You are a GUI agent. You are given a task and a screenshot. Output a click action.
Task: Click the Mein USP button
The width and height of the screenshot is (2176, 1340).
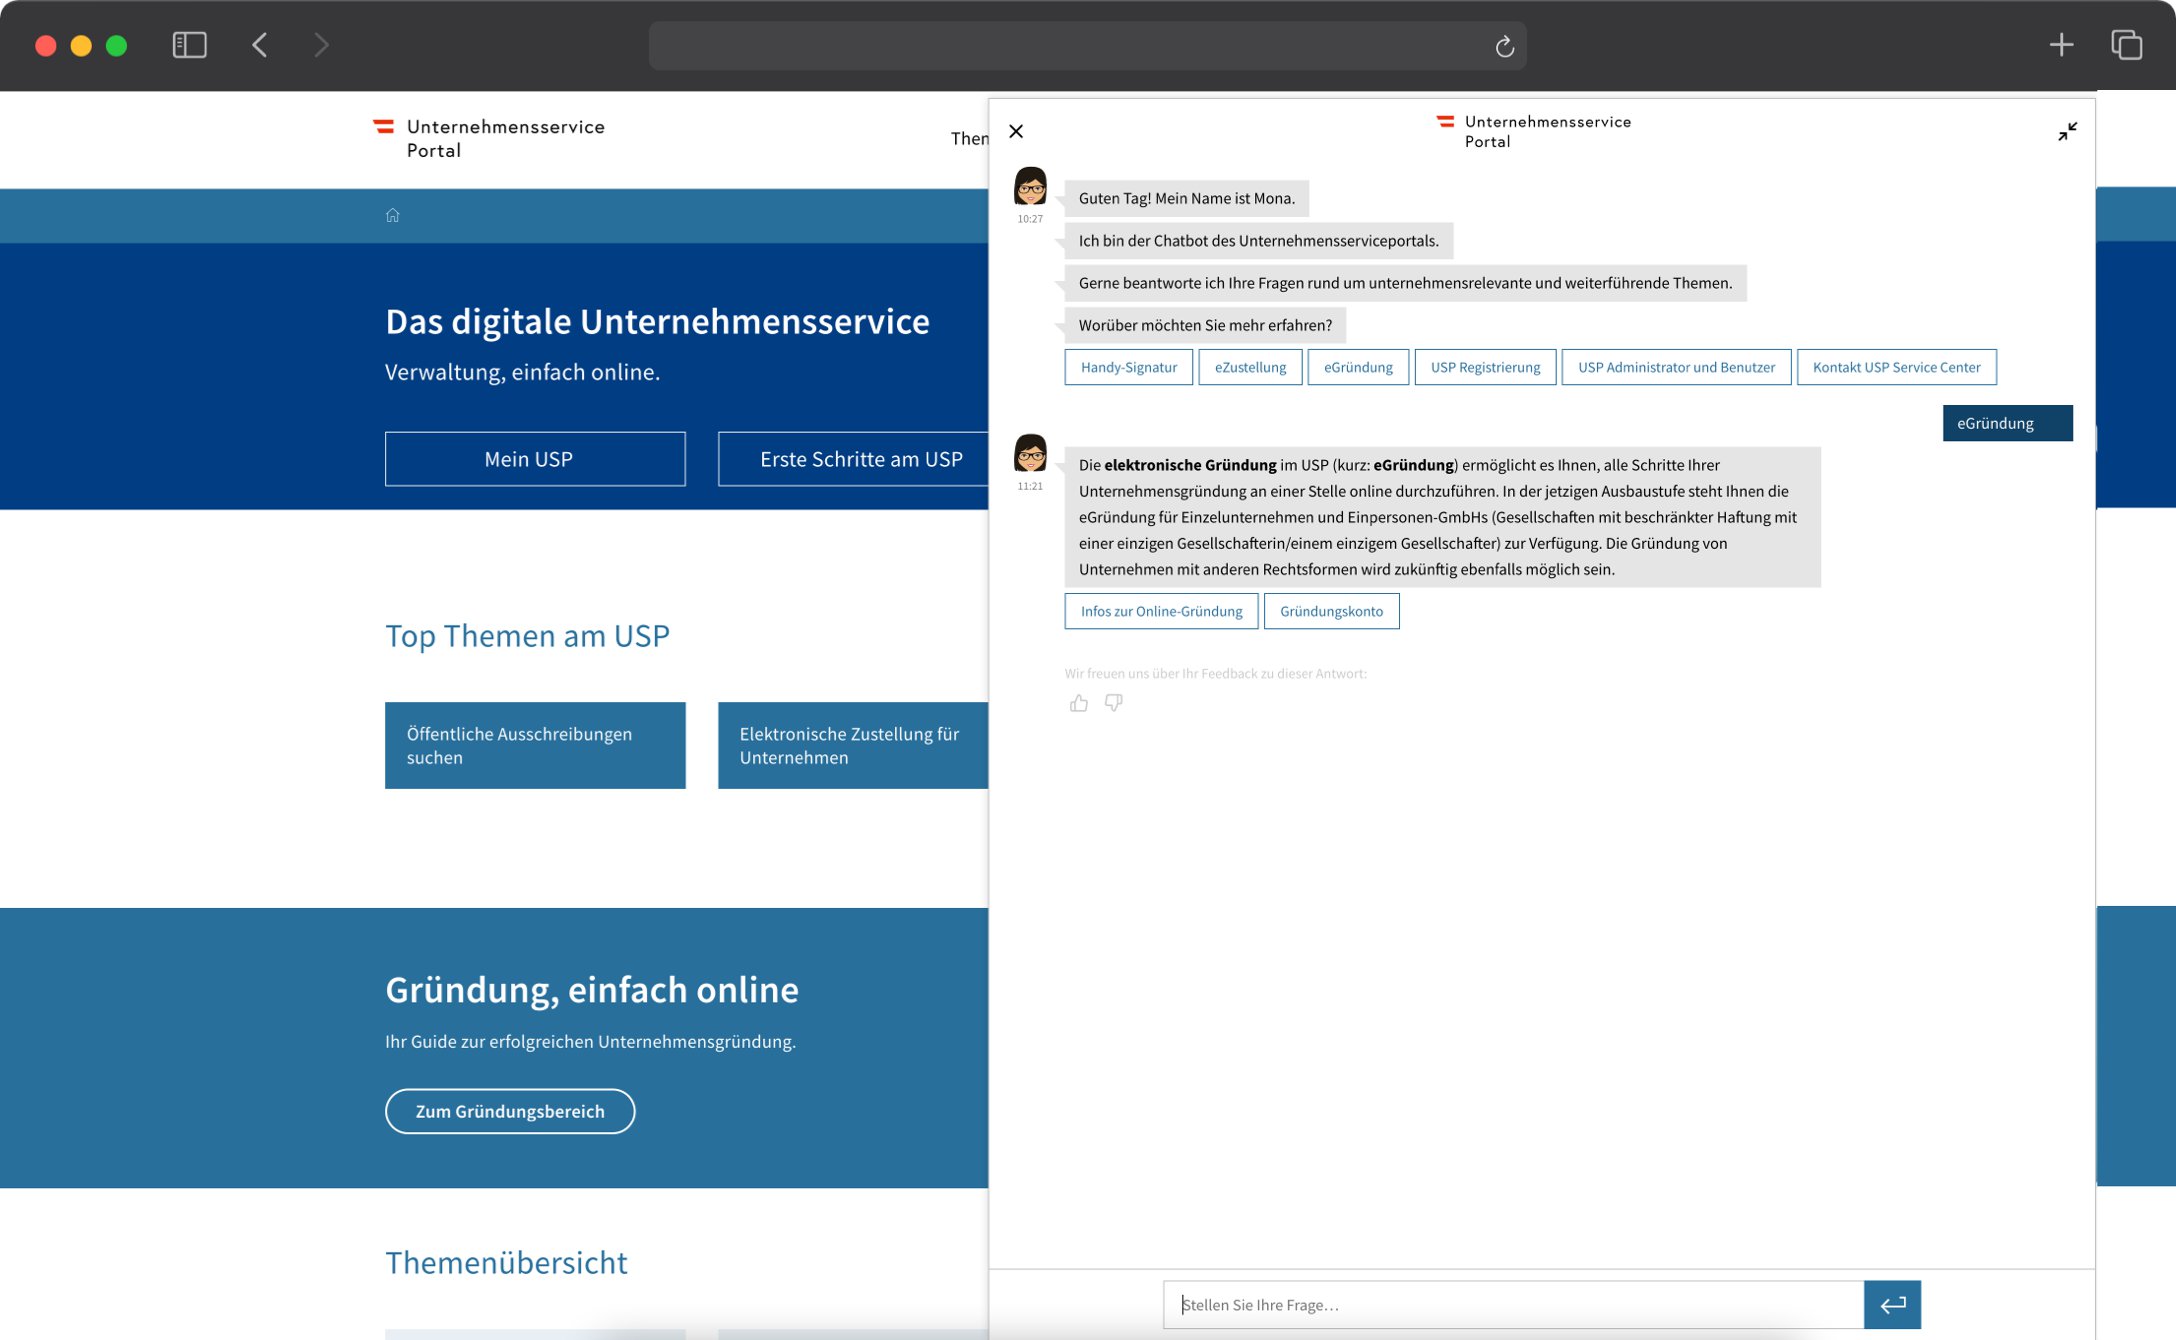[x=535, y=459]
